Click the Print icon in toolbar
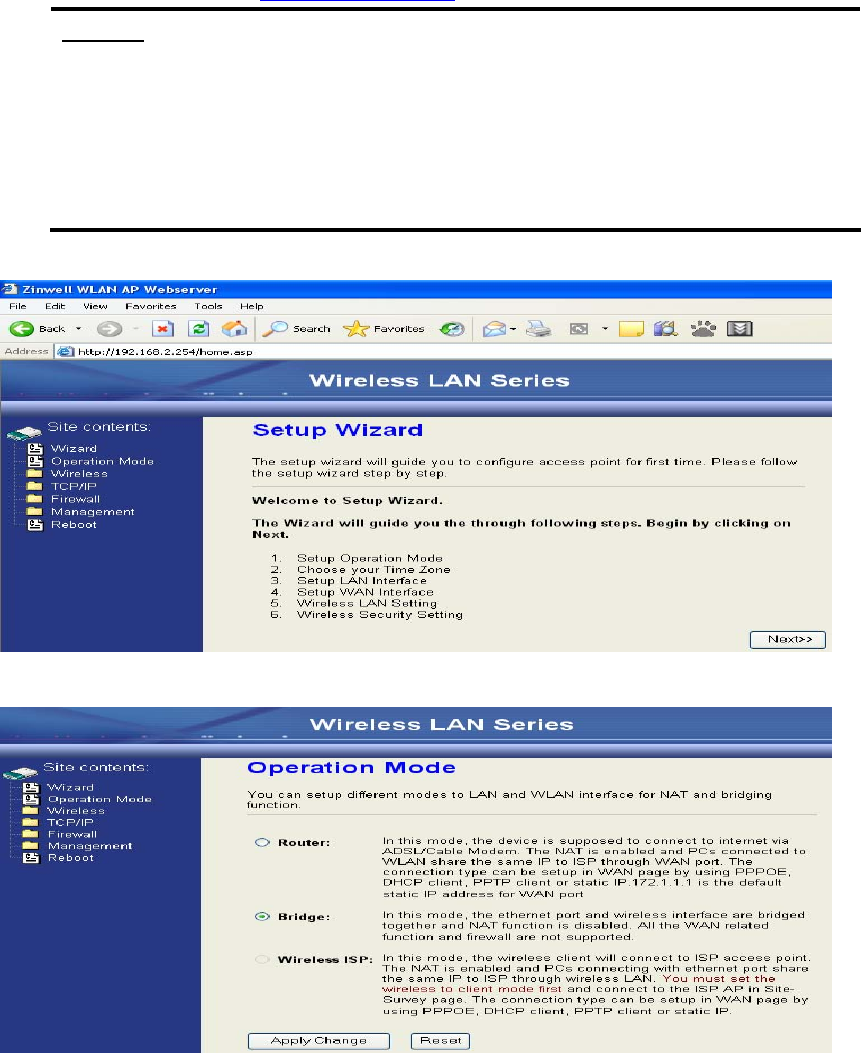 click(x=539, y=328)
